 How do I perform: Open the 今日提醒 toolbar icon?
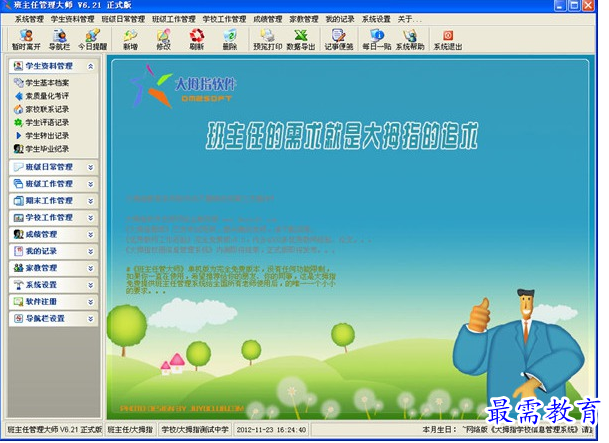(x=92, y=40)
